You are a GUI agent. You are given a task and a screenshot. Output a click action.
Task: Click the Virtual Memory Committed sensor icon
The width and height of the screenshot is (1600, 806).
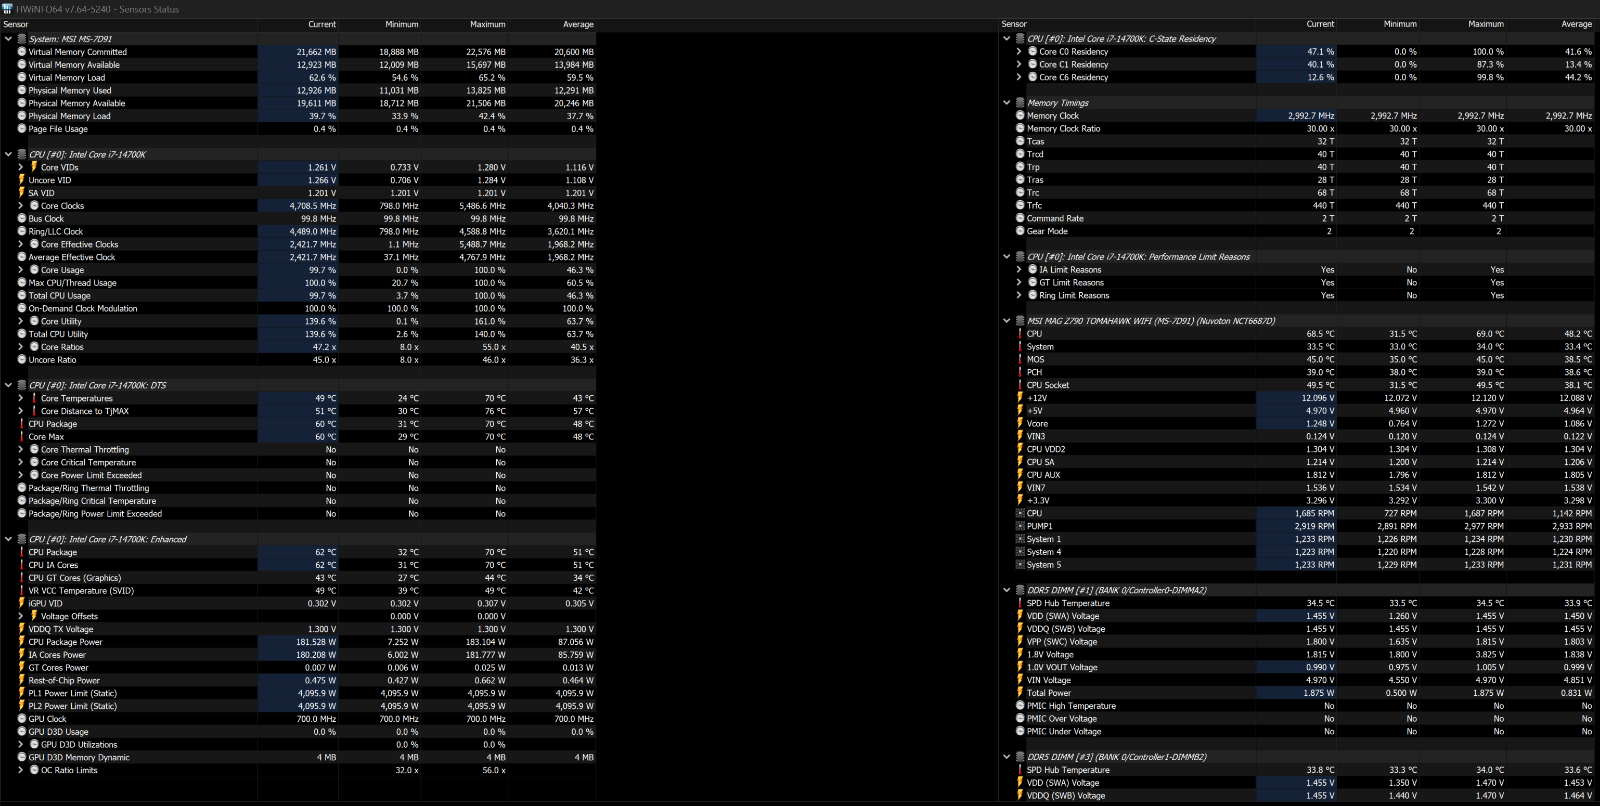pos(22,52)
